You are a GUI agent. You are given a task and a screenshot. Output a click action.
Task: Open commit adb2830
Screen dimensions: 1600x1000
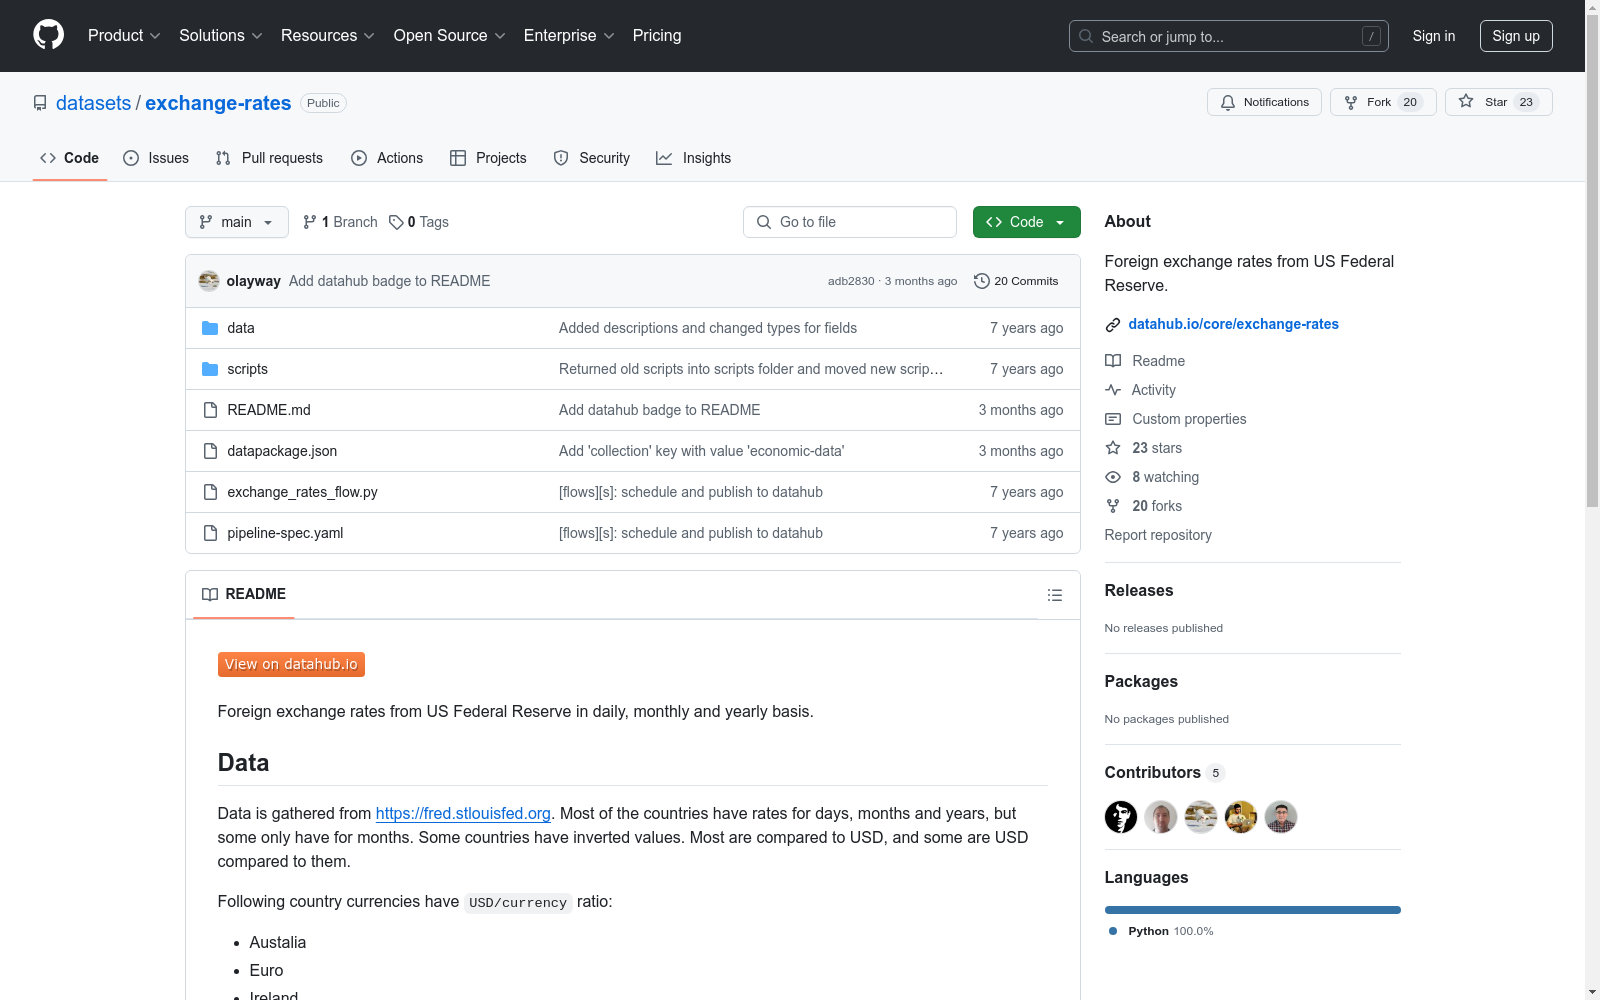851,281
